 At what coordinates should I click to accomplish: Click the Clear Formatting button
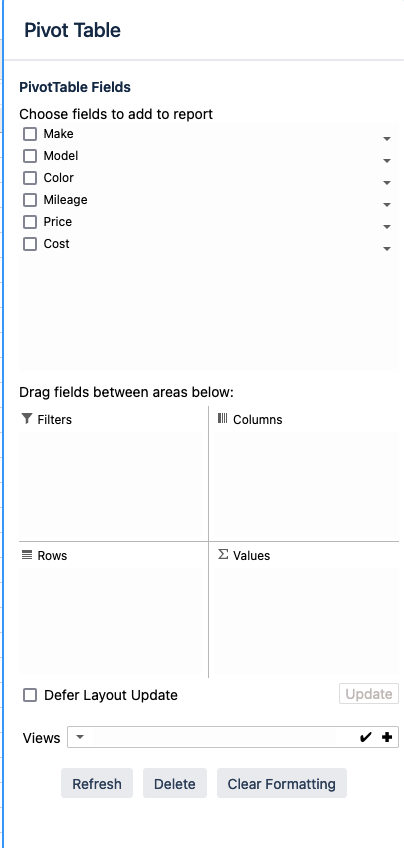coord(282,783)
